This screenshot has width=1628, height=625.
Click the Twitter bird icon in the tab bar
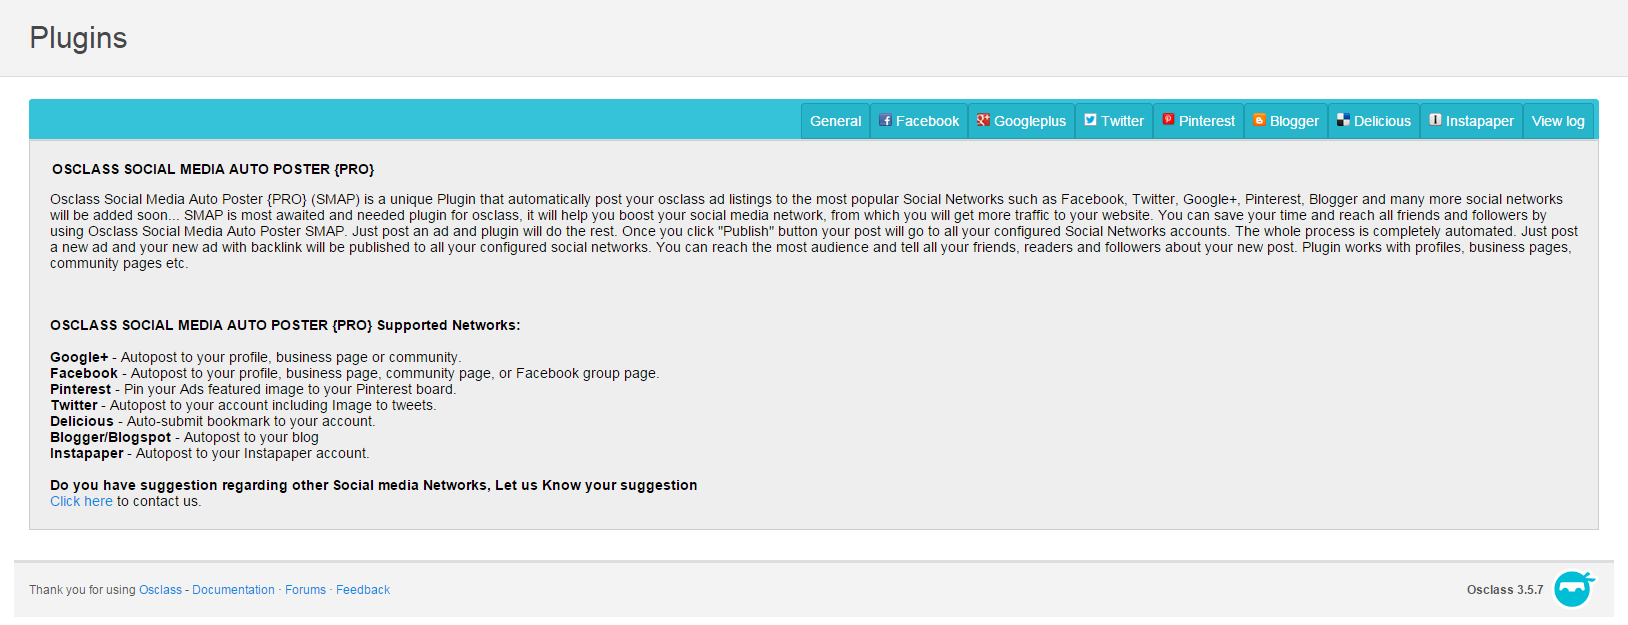coord(1091,120)
